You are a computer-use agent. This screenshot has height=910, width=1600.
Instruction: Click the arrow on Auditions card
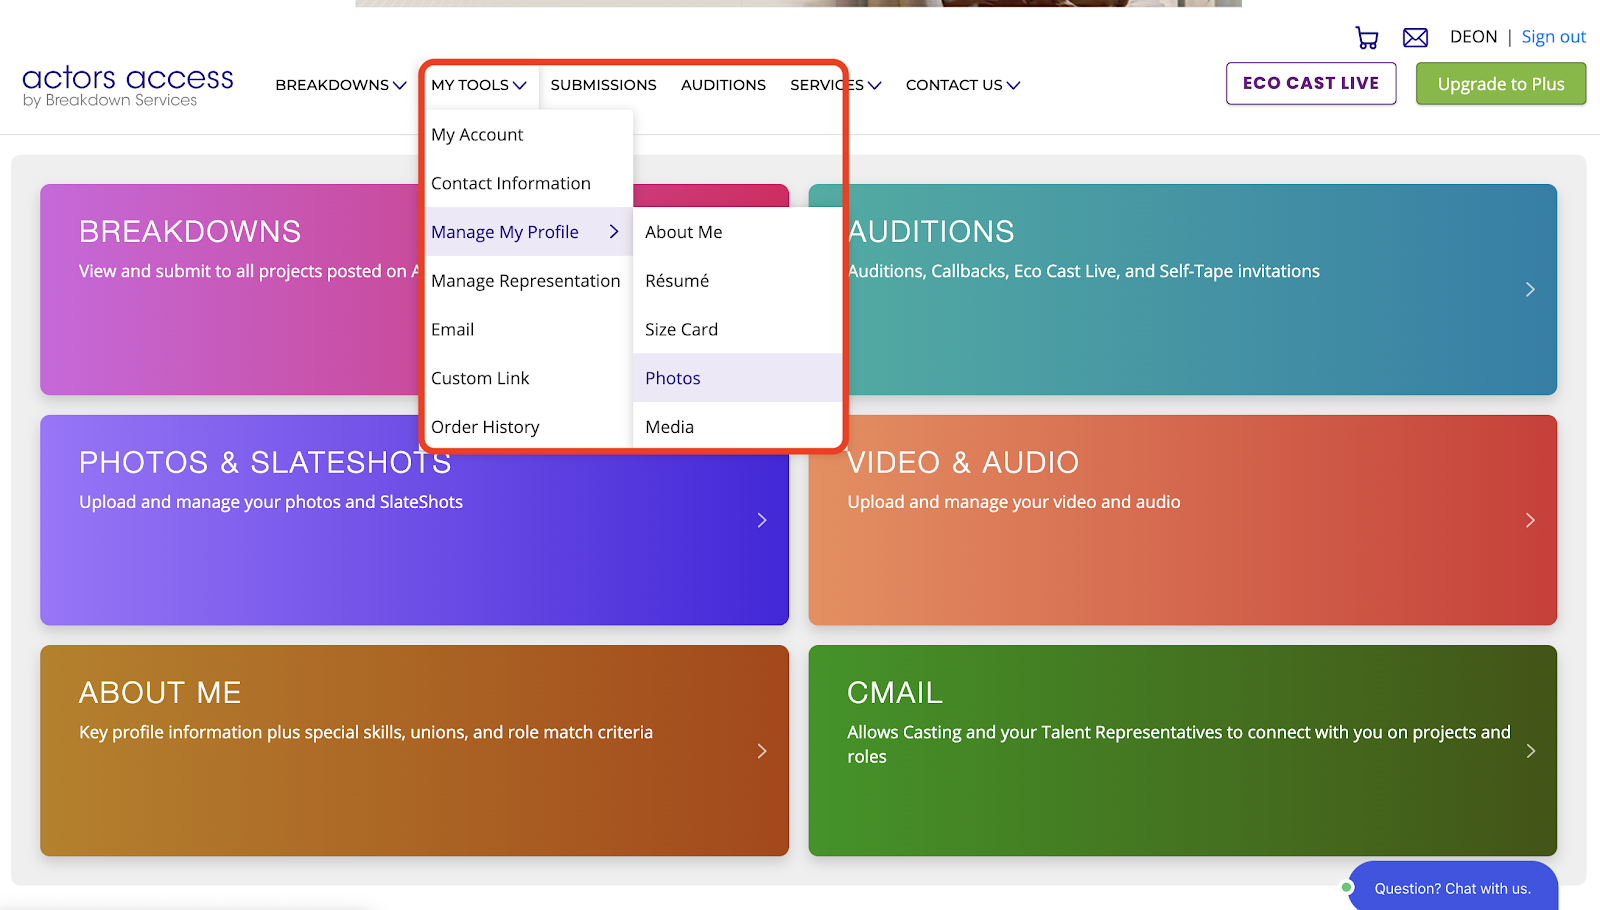coord(1530,289)
